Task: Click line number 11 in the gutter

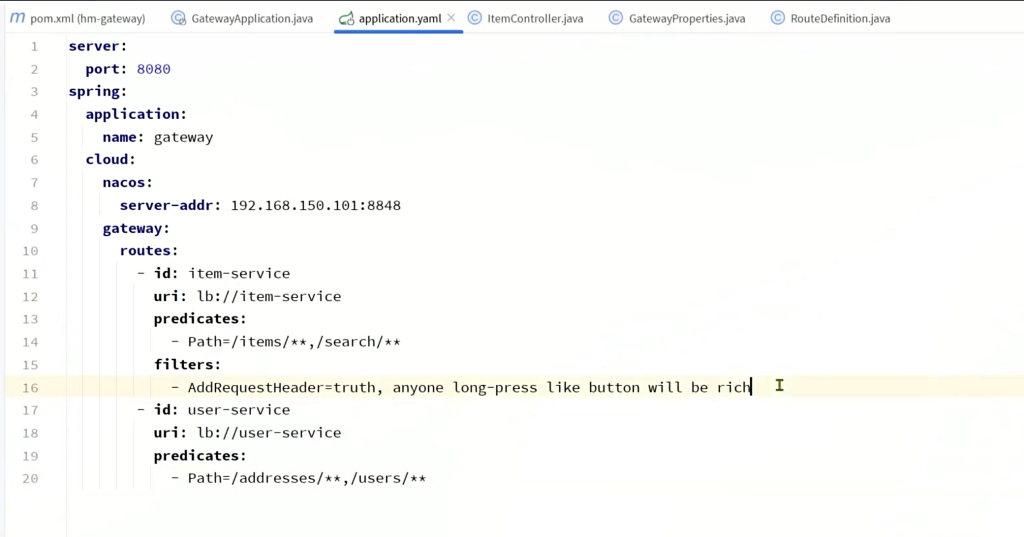Action: click(x=30, y=273)
